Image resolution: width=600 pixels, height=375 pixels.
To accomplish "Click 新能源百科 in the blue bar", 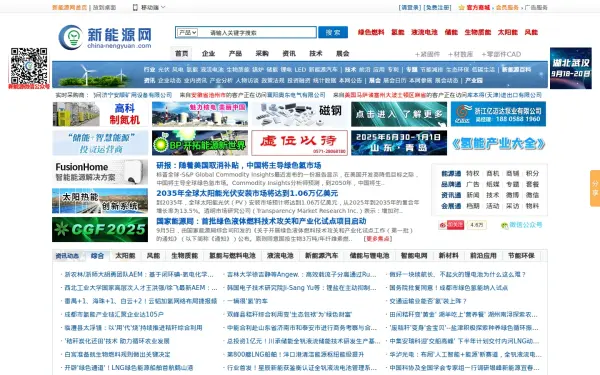I will click(x=517, y=70).
